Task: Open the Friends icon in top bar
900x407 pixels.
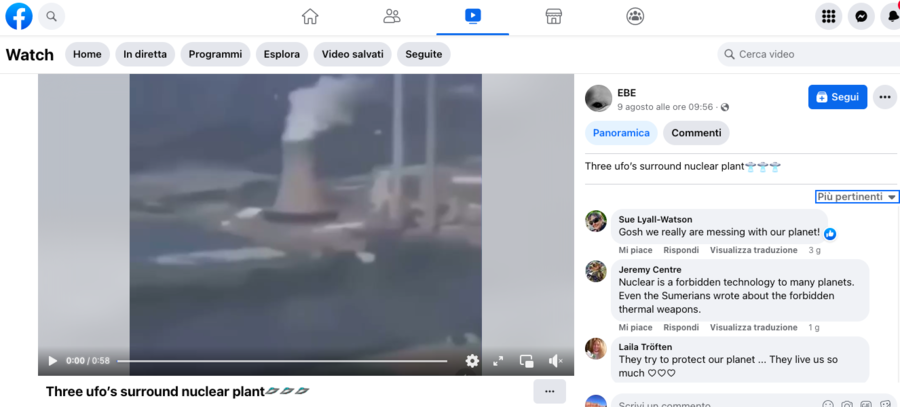Action: pyautogui.click(x=391, y=16)
